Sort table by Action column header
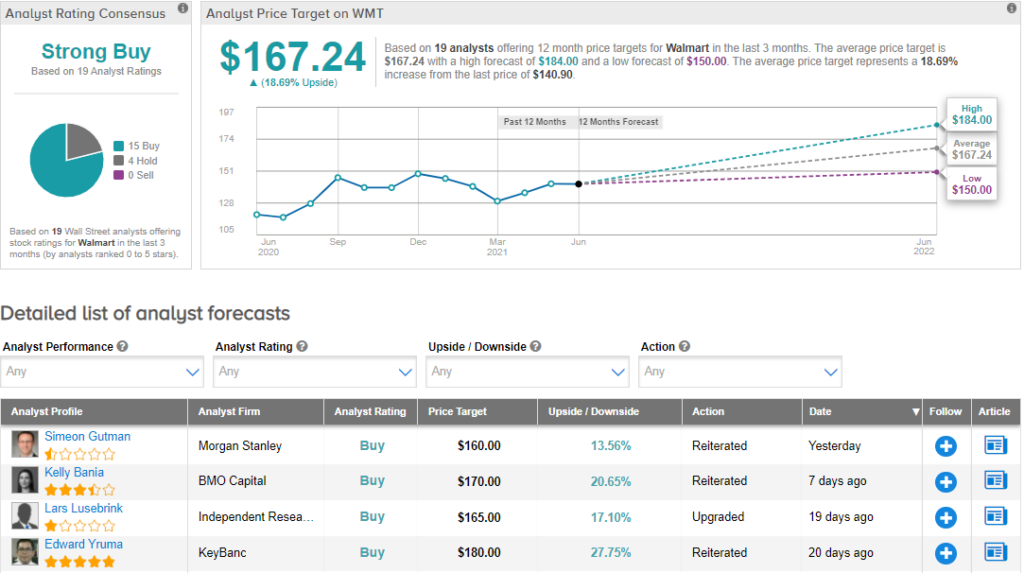1024x573 pixels. click(708, 412)
